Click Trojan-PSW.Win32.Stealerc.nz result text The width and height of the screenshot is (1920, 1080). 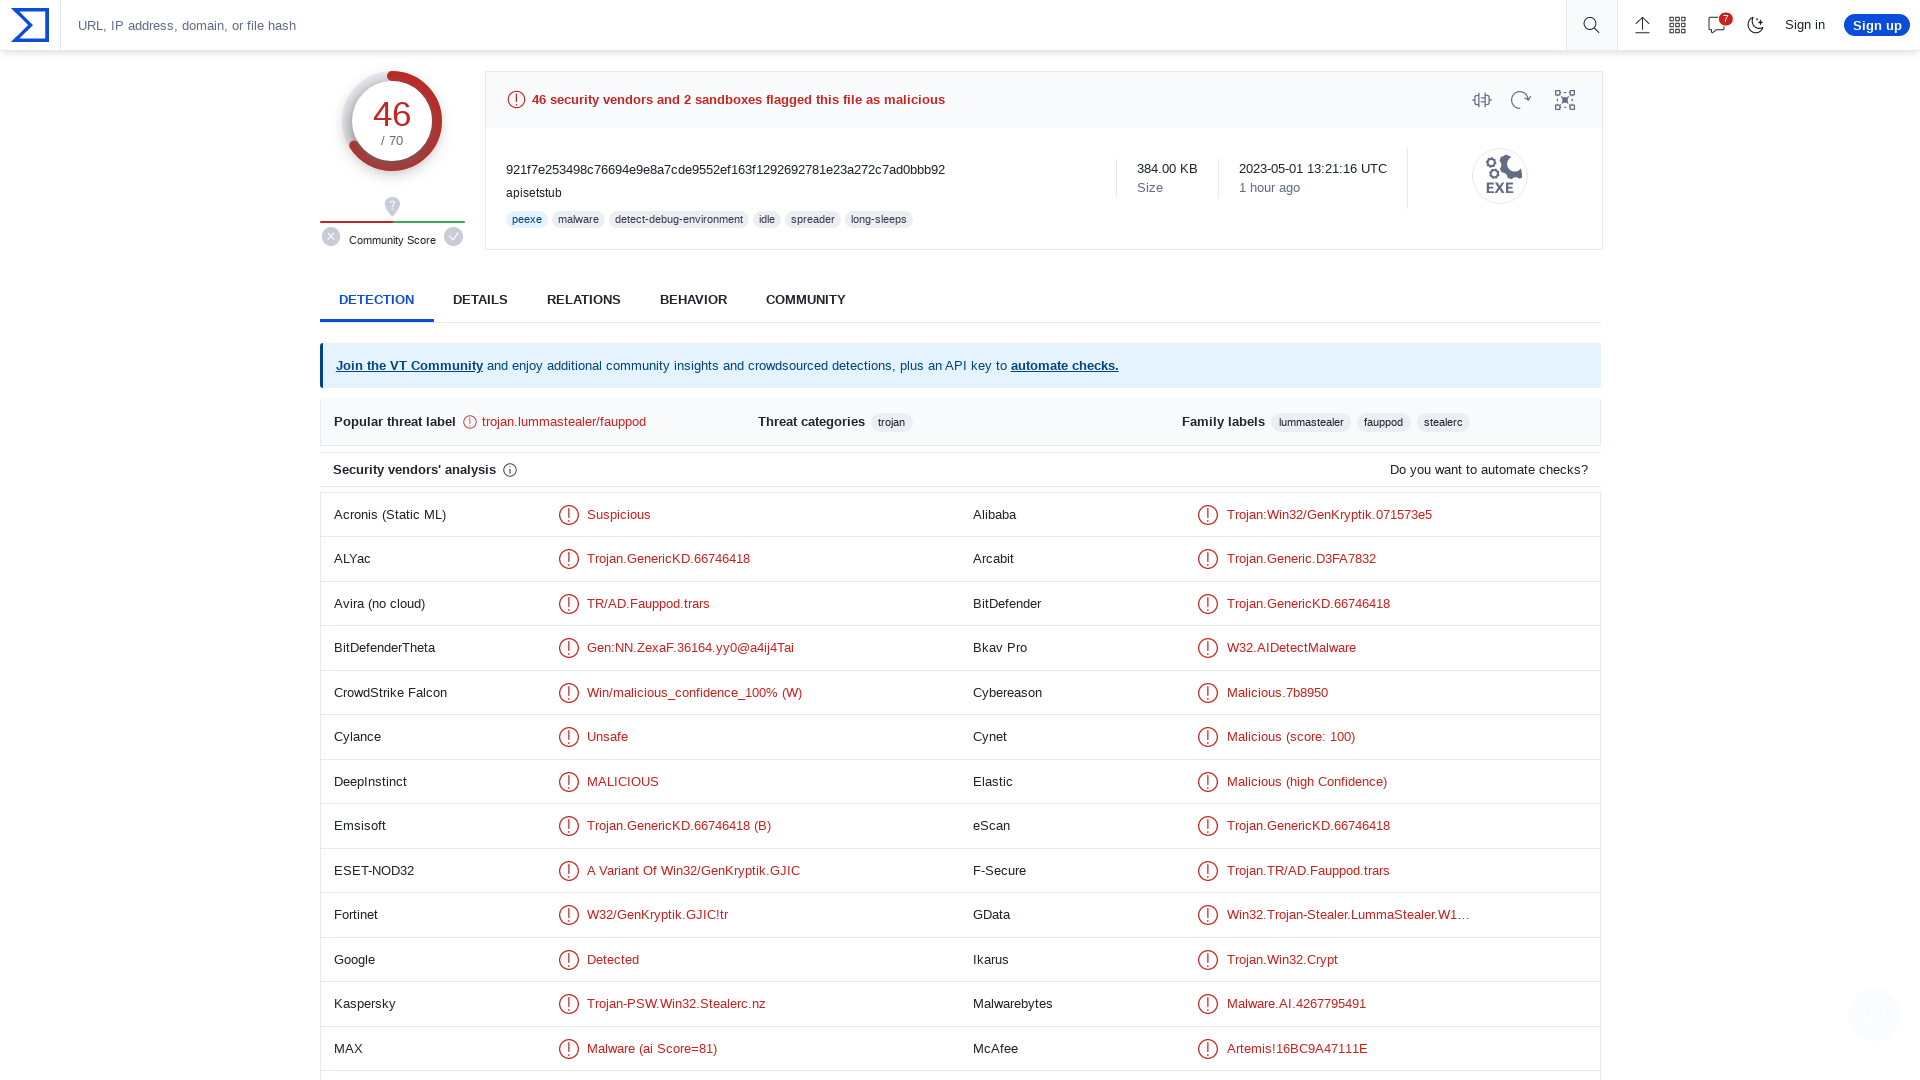pyautogui.click(x=676, y=1004)
